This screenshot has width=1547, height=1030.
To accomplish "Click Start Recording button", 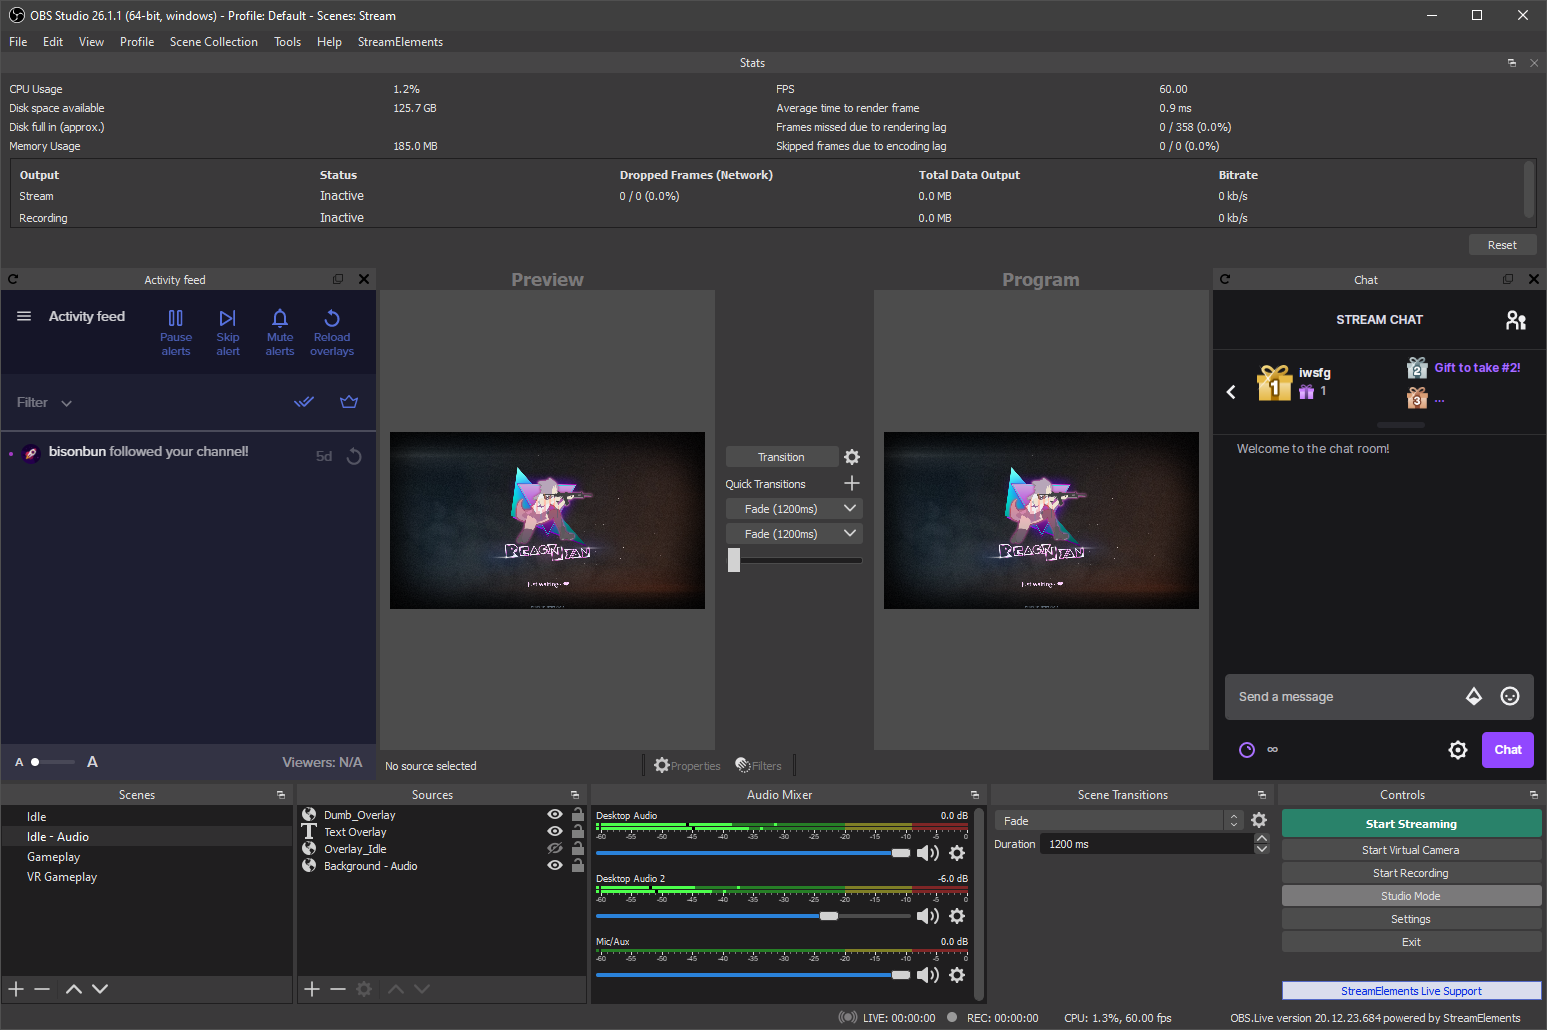I will coord(1411,873).
